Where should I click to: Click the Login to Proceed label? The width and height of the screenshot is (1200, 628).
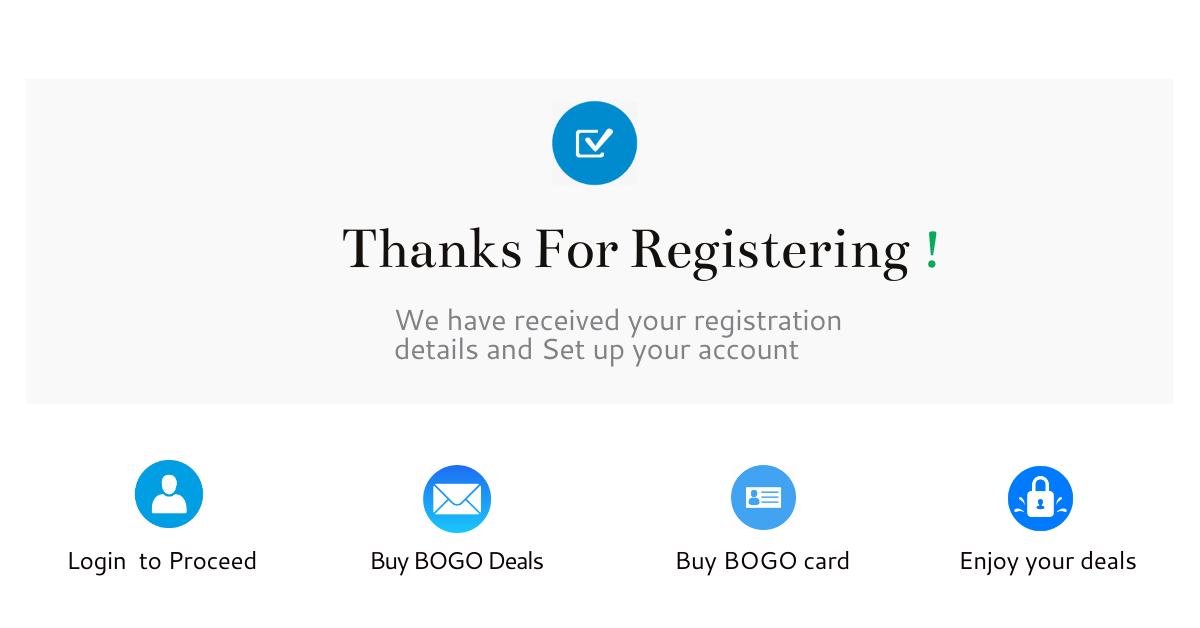pos(162,561)
